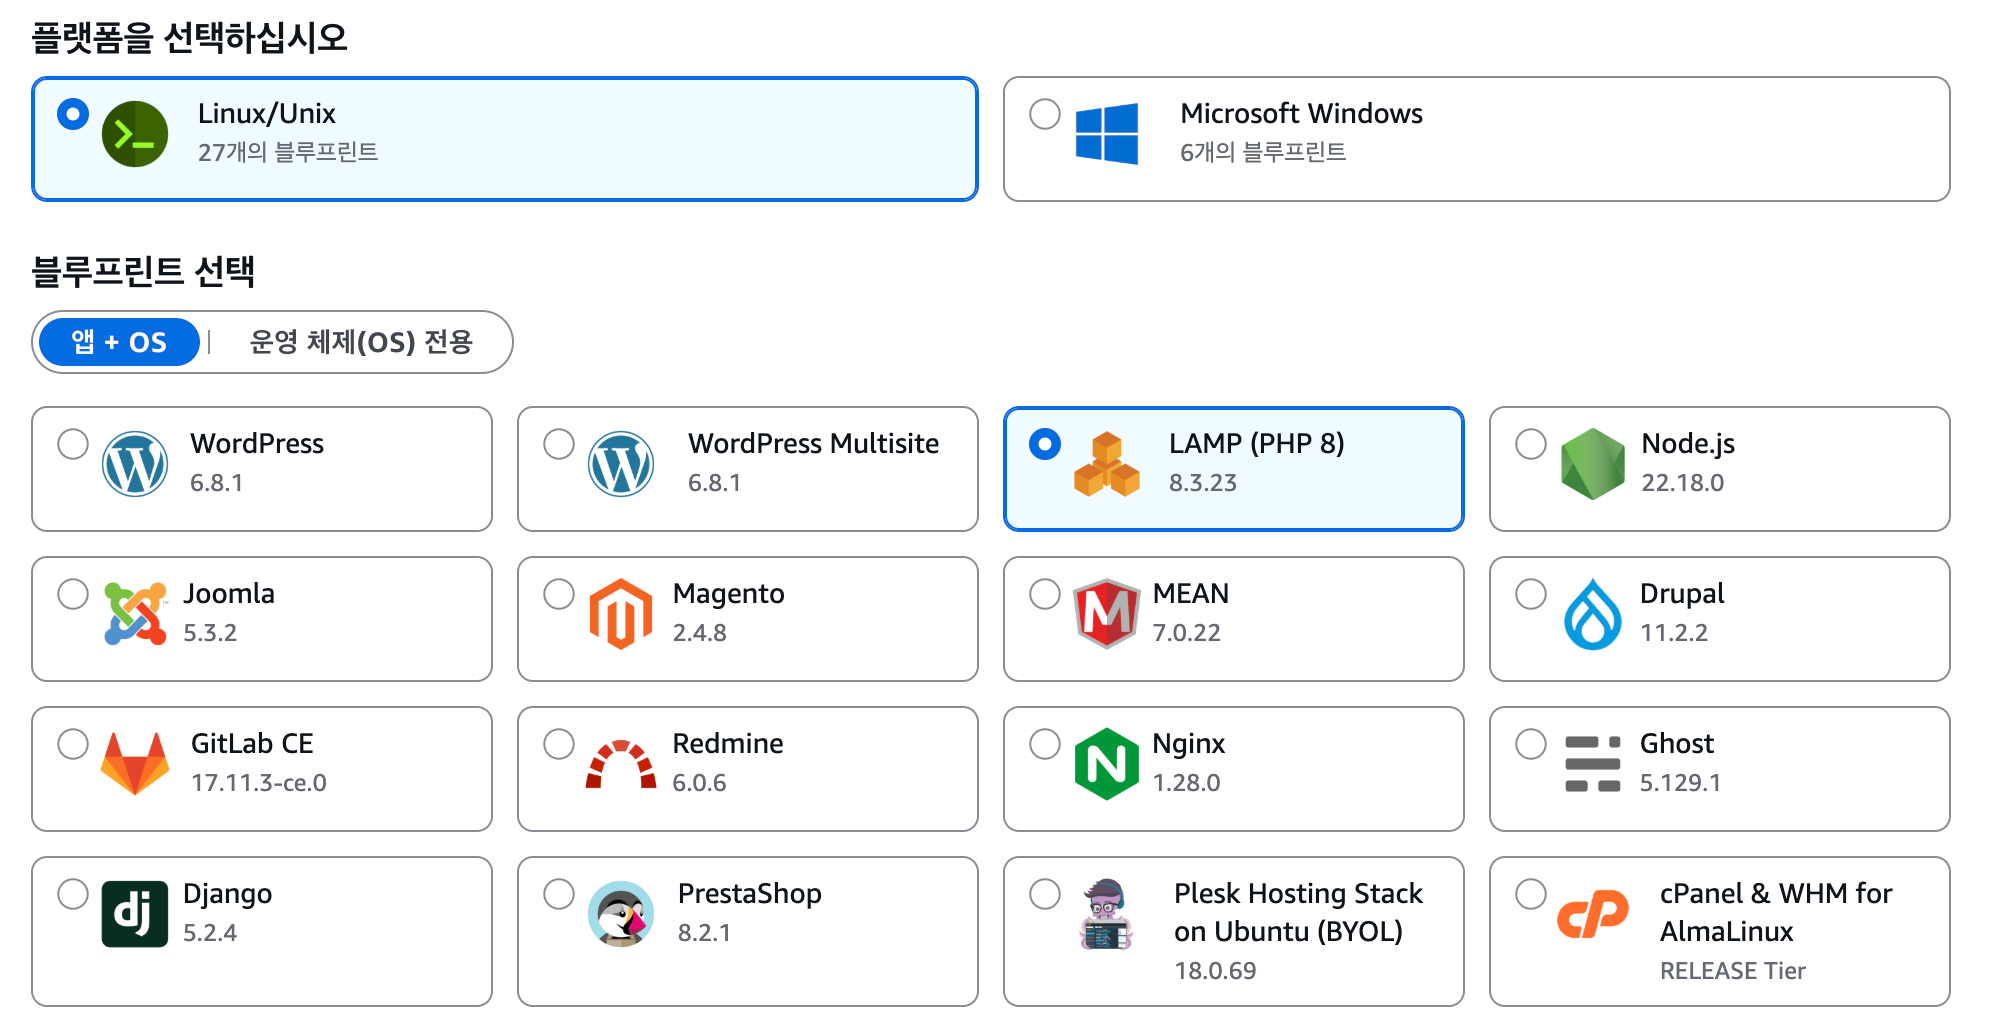The width and height of the screenshot is (2004, 1026).
Task: Switch to the 앱 + OS tab
Action: coord(119,342)
